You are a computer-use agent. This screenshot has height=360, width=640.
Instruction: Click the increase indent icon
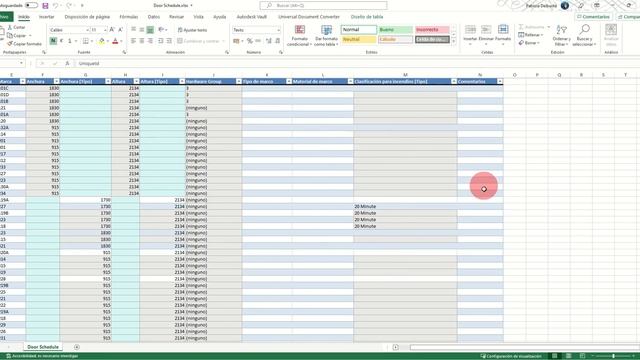pos(169,41)
